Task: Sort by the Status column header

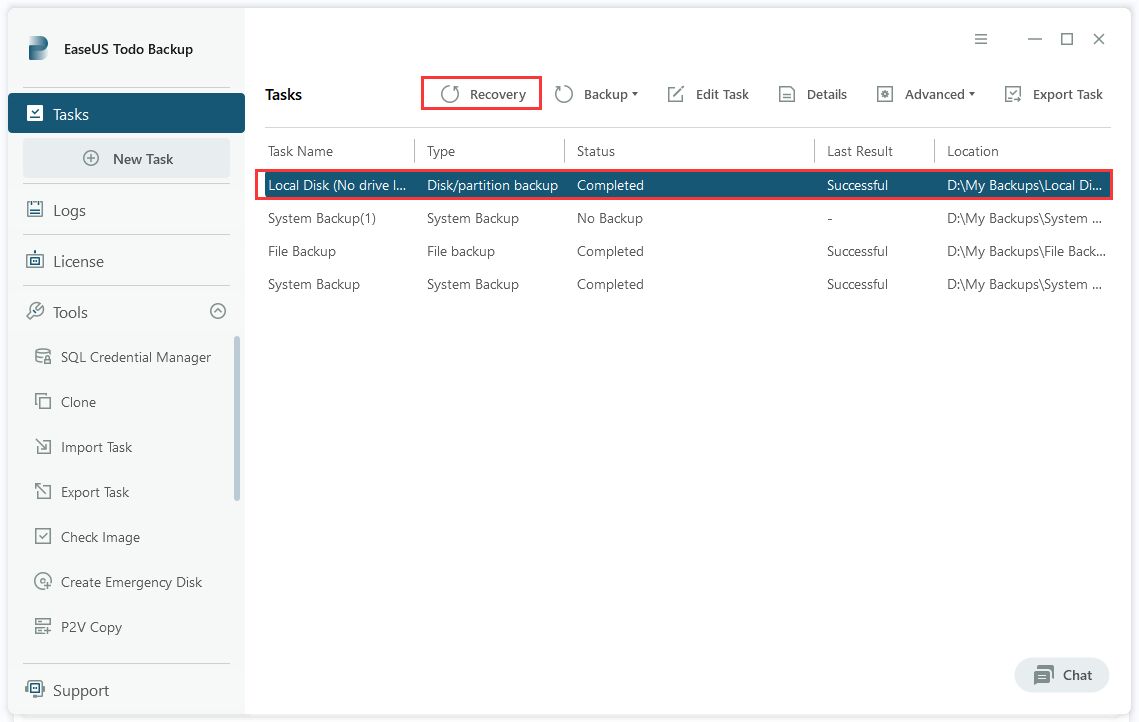Action: [x=596, y=151]
